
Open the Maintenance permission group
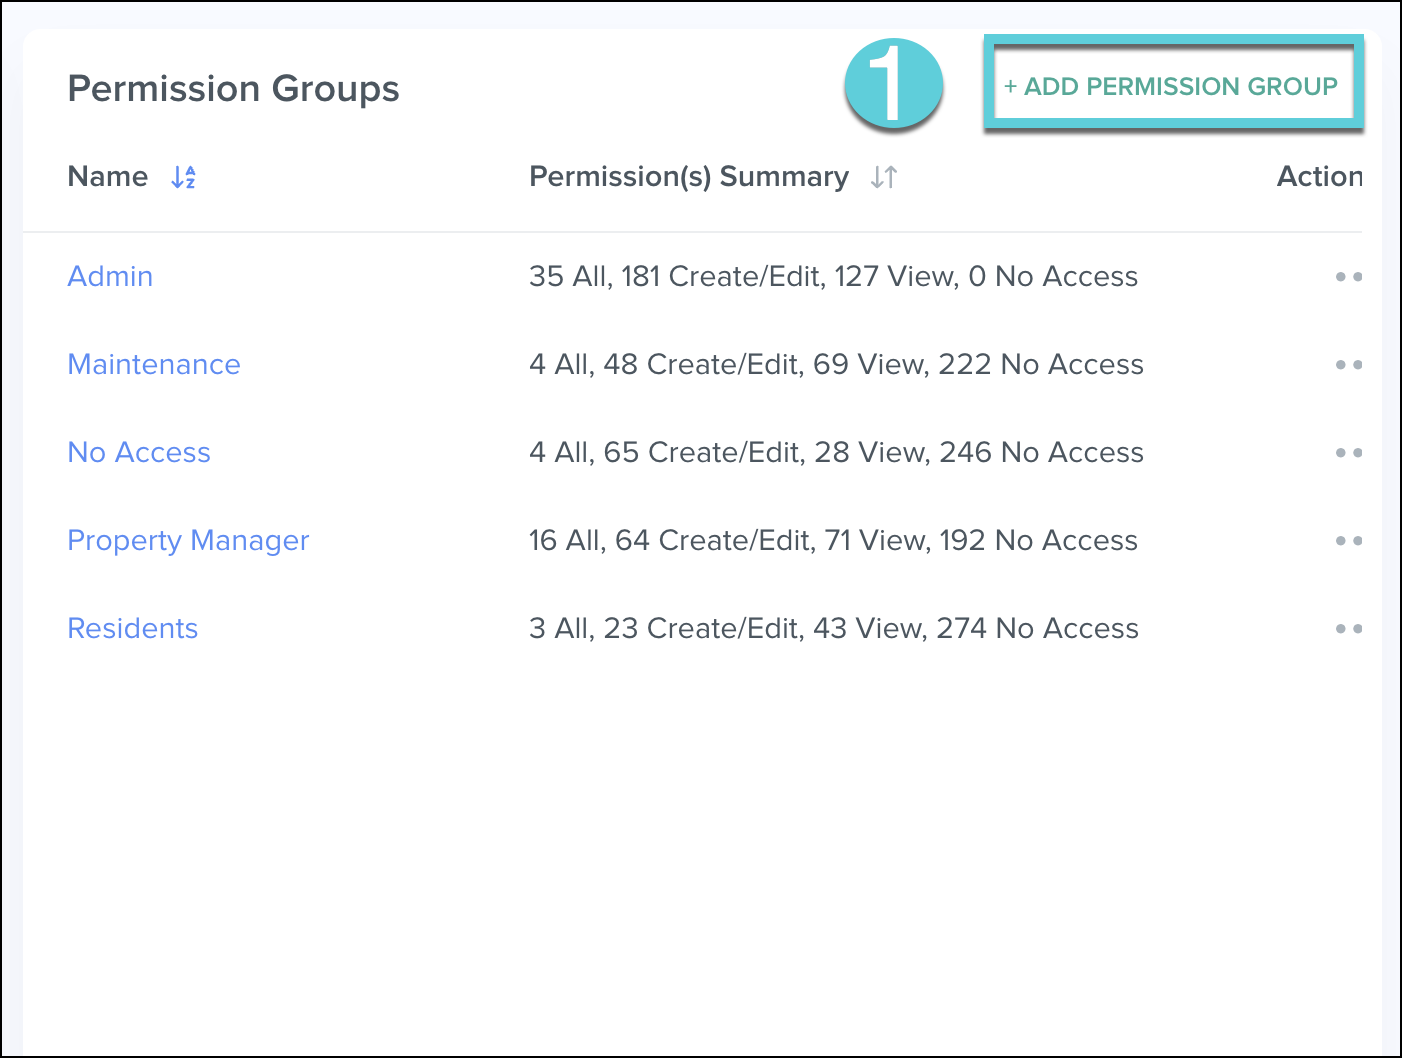click(x=154, y=364)
